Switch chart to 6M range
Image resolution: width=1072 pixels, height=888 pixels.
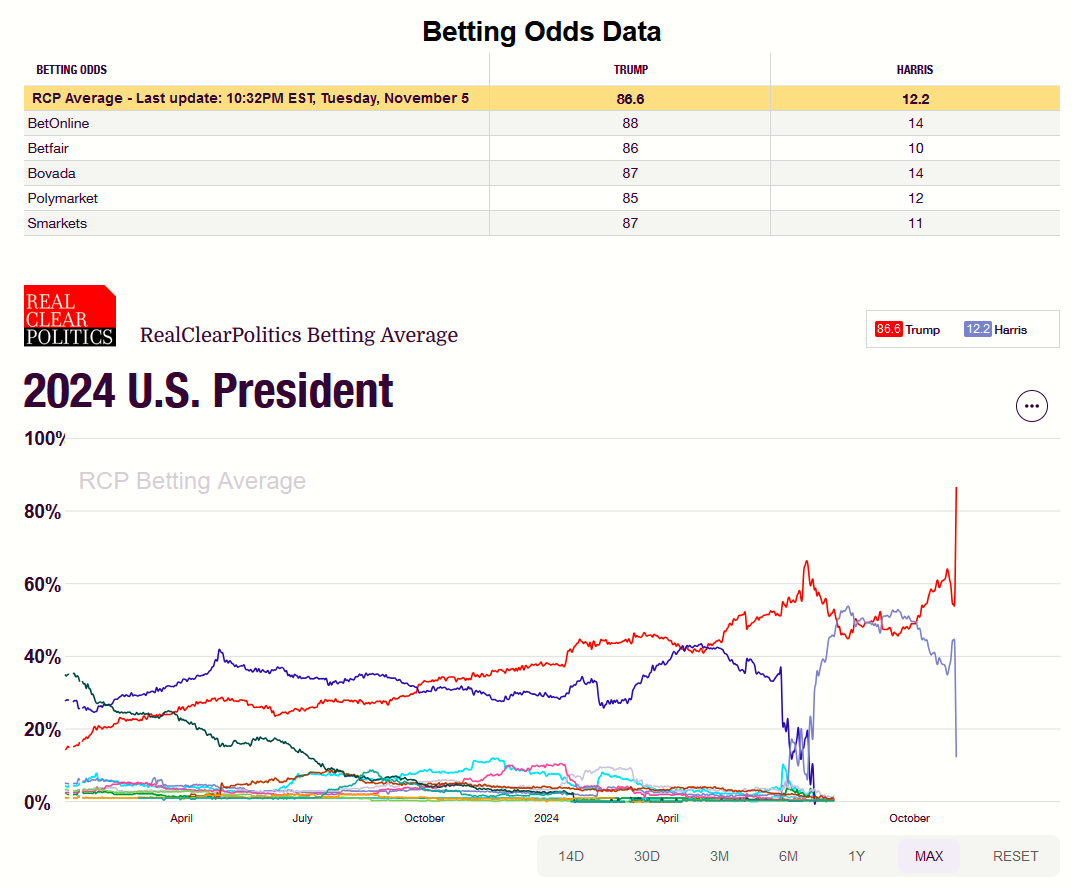788,856
